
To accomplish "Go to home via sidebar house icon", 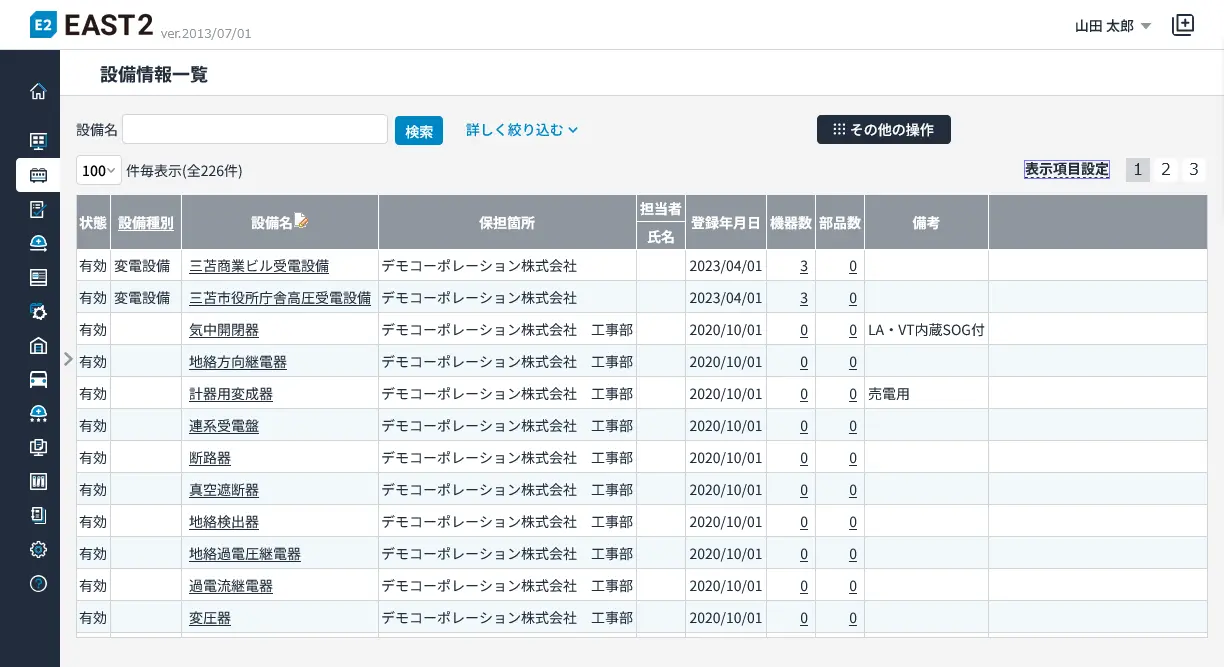I will click(38, 92).
